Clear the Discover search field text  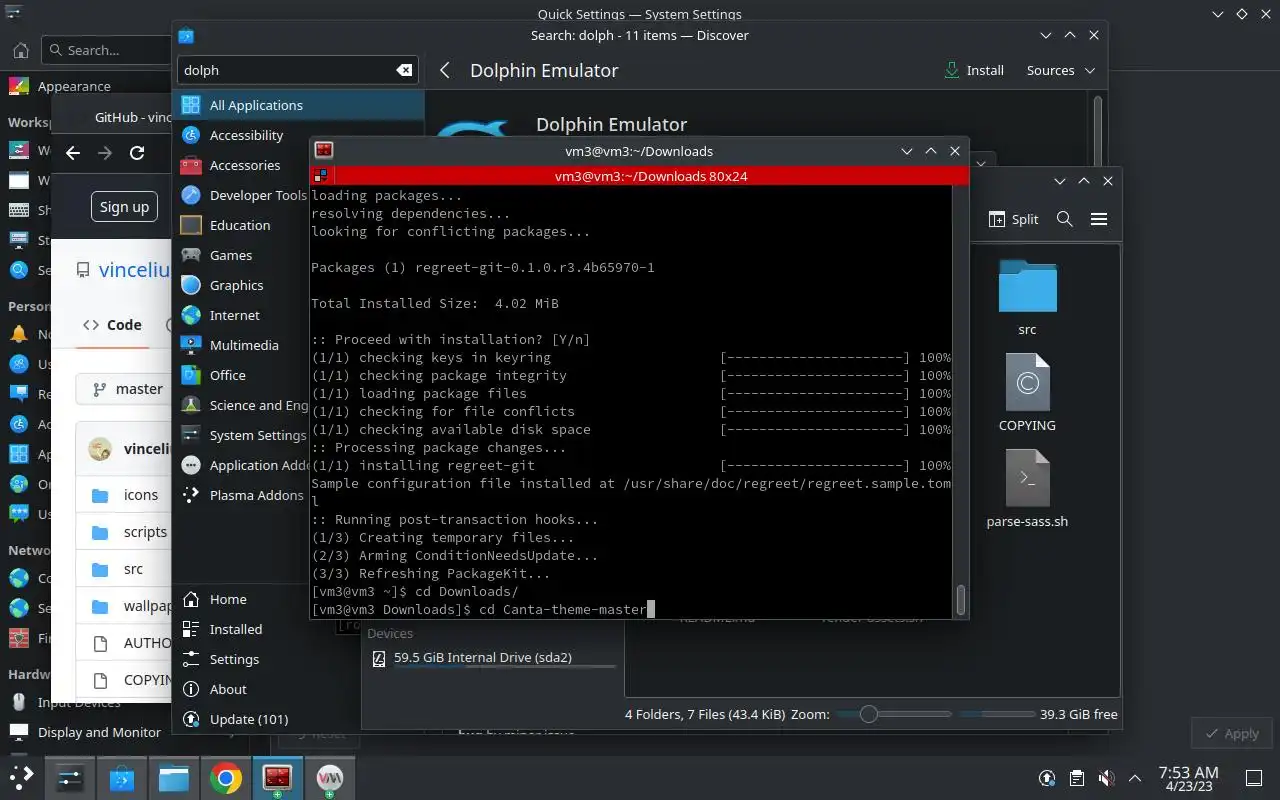pyautogui.click(x=404, y=70)
